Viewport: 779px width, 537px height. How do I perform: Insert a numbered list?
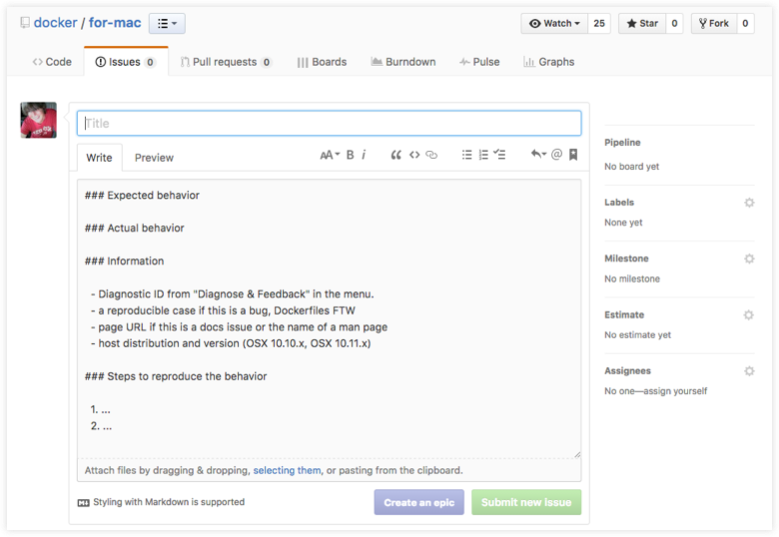click(483, 155)
